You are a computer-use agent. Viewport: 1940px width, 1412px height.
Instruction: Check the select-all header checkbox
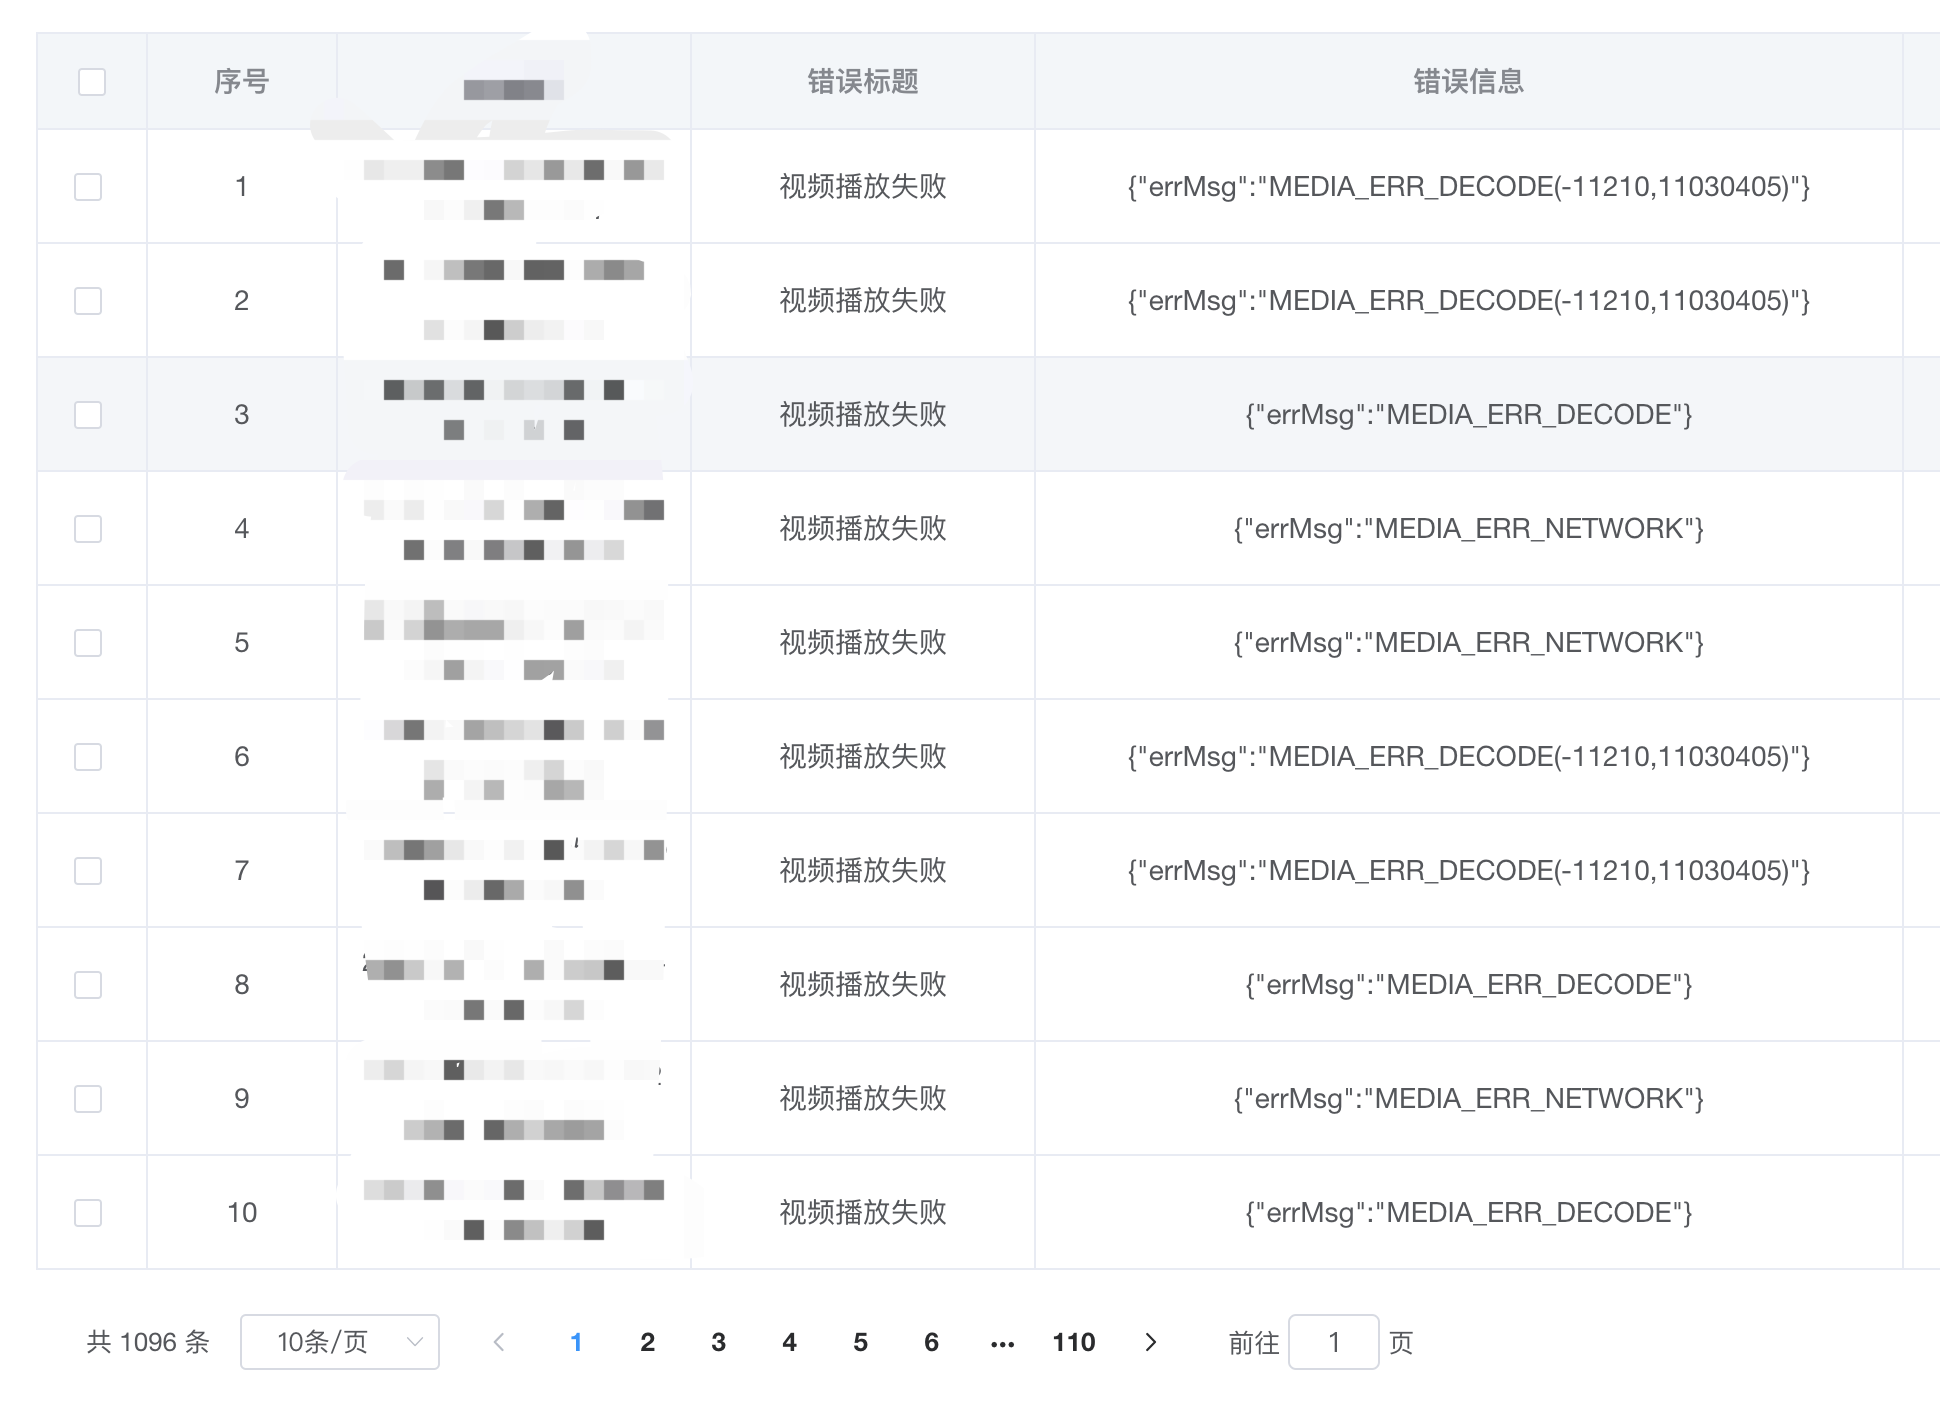click(x=92, y=82)
